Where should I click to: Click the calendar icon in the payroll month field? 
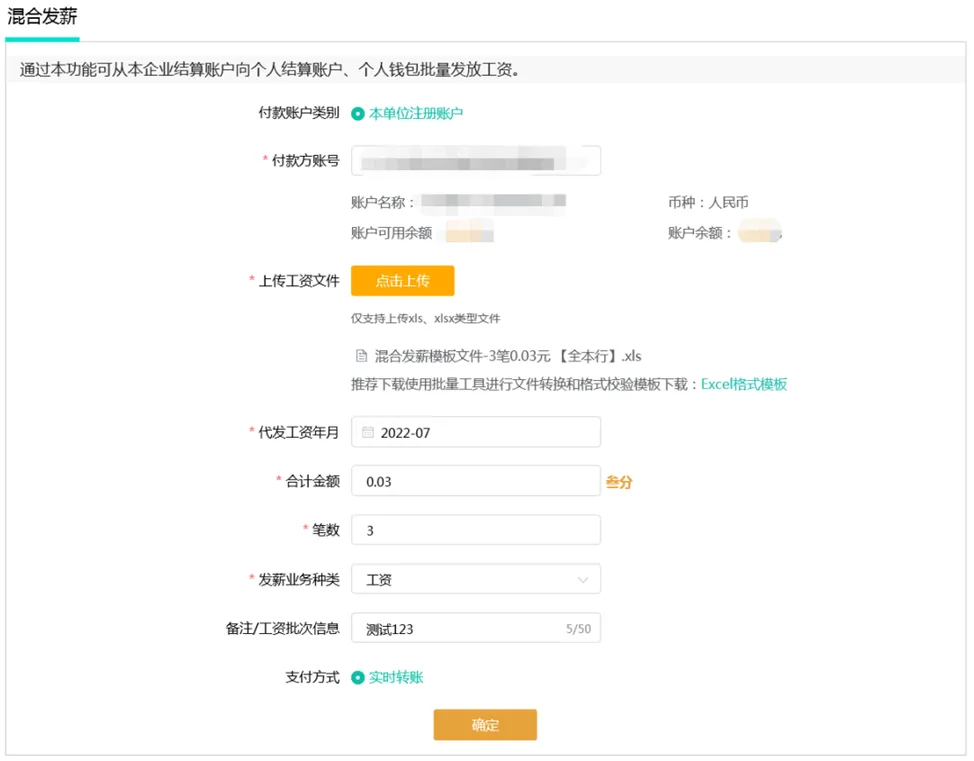(x=368, y=433)
